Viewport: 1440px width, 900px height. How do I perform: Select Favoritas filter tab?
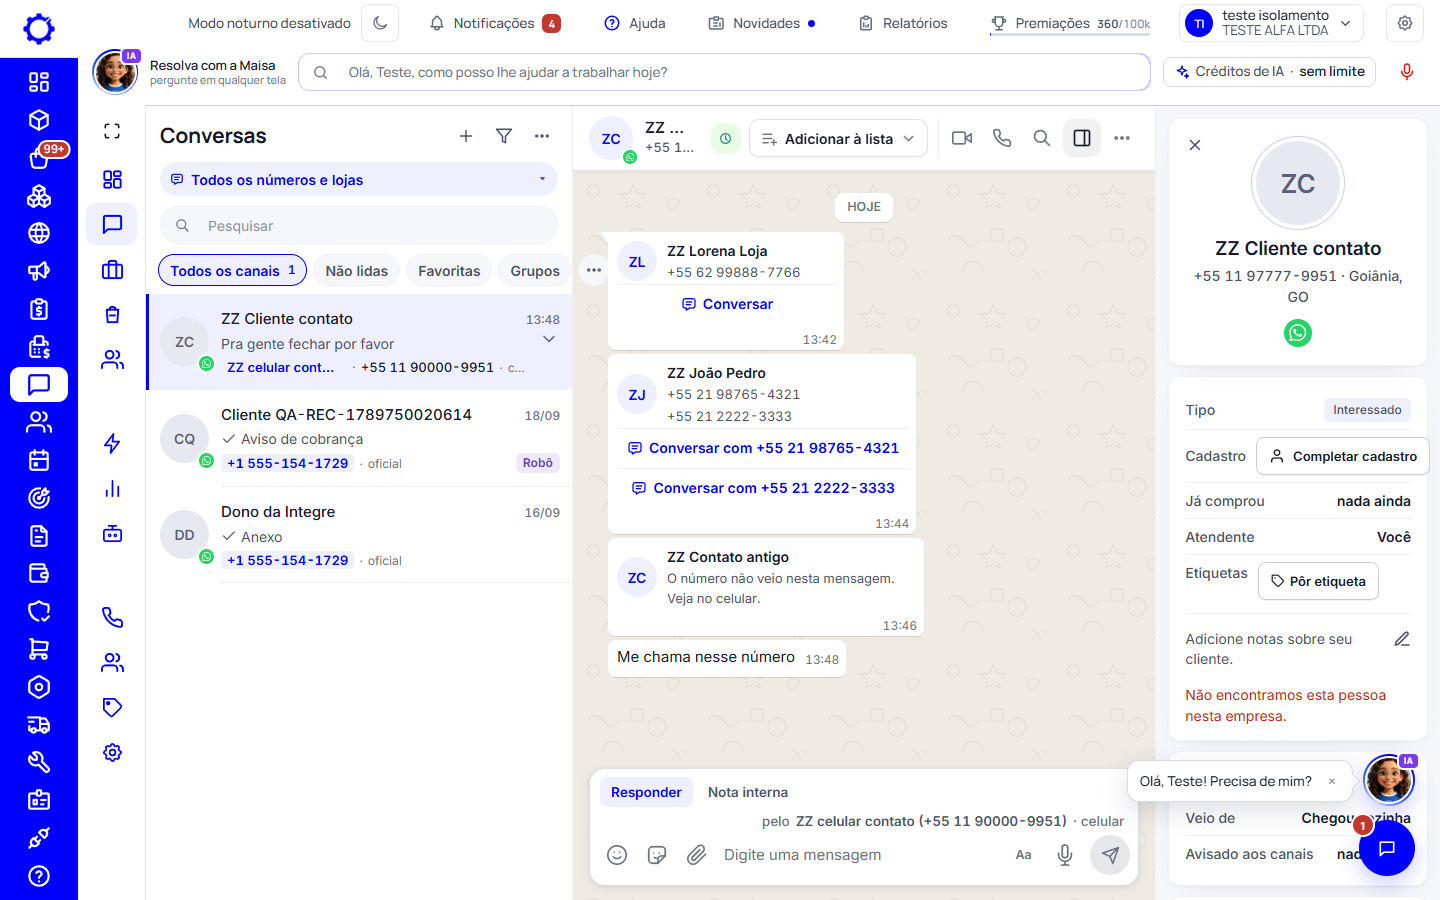click(x=449, y=271)
